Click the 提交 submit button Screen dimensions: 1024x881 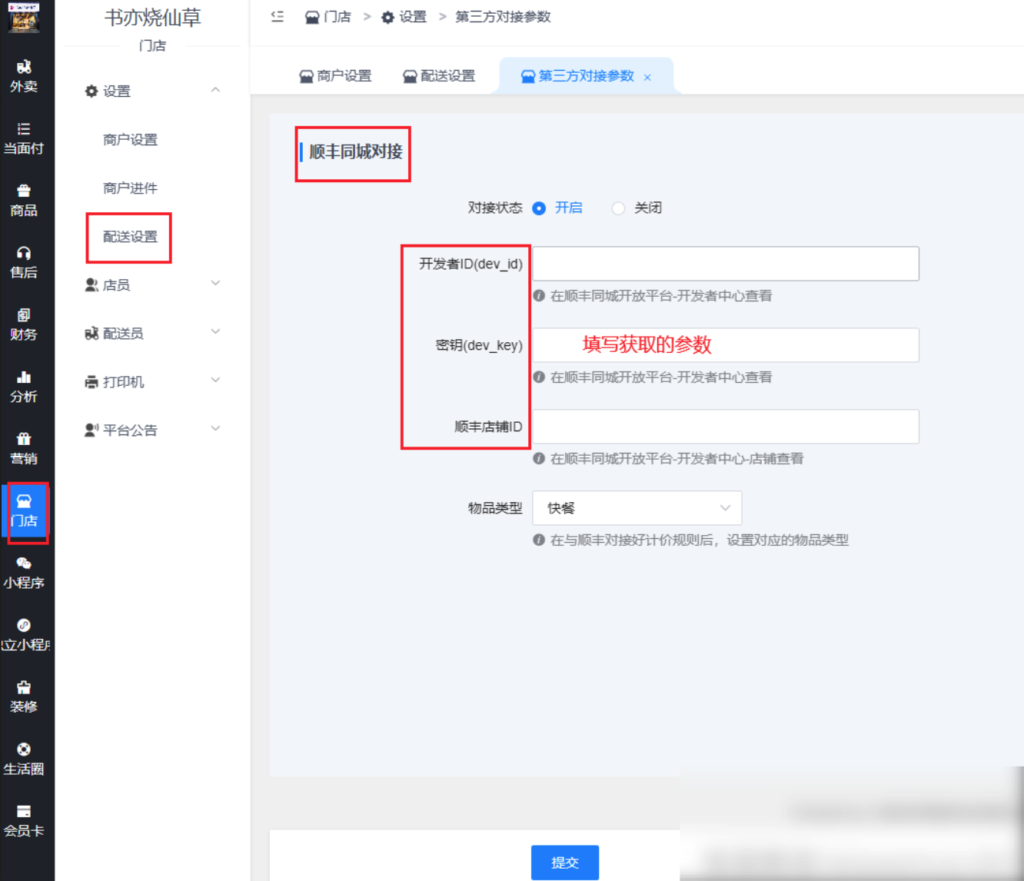point(565,861)
